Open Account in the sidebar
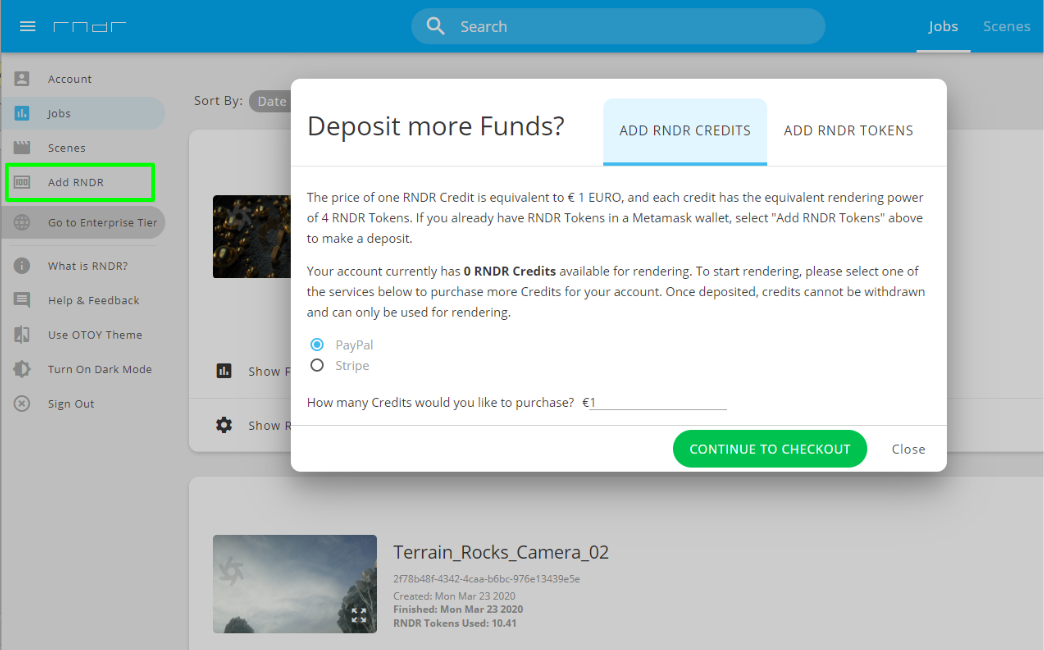Viewport: 1044px width, 650px height. coord(83,79)
